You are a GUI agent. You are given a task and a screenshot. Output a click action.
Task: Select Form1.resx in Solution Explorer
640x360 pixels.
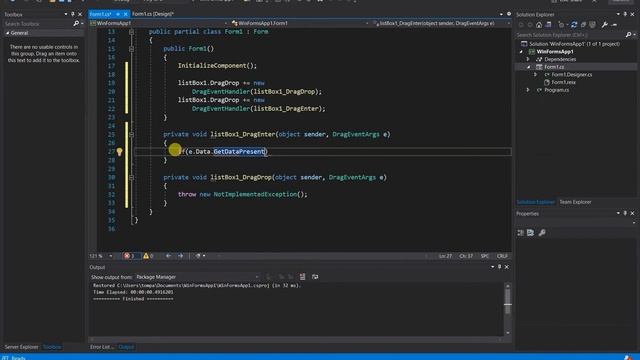pyautogui.click(x=564, y=82)
